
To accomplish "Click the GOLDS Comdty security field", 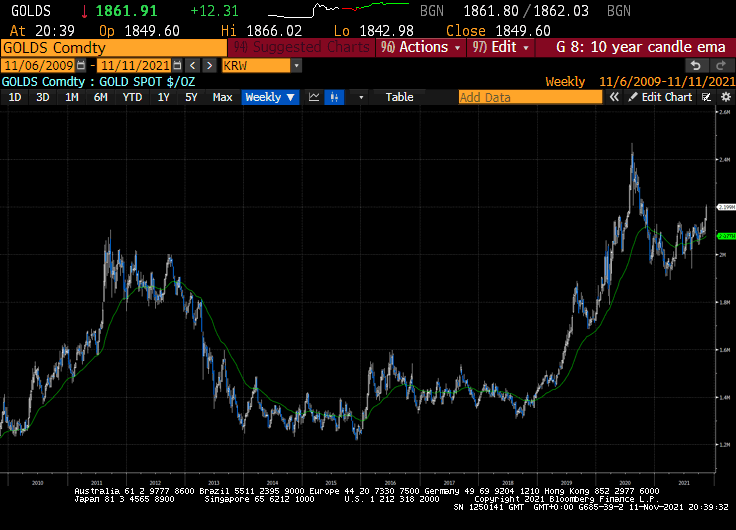I will pos(114,48).
